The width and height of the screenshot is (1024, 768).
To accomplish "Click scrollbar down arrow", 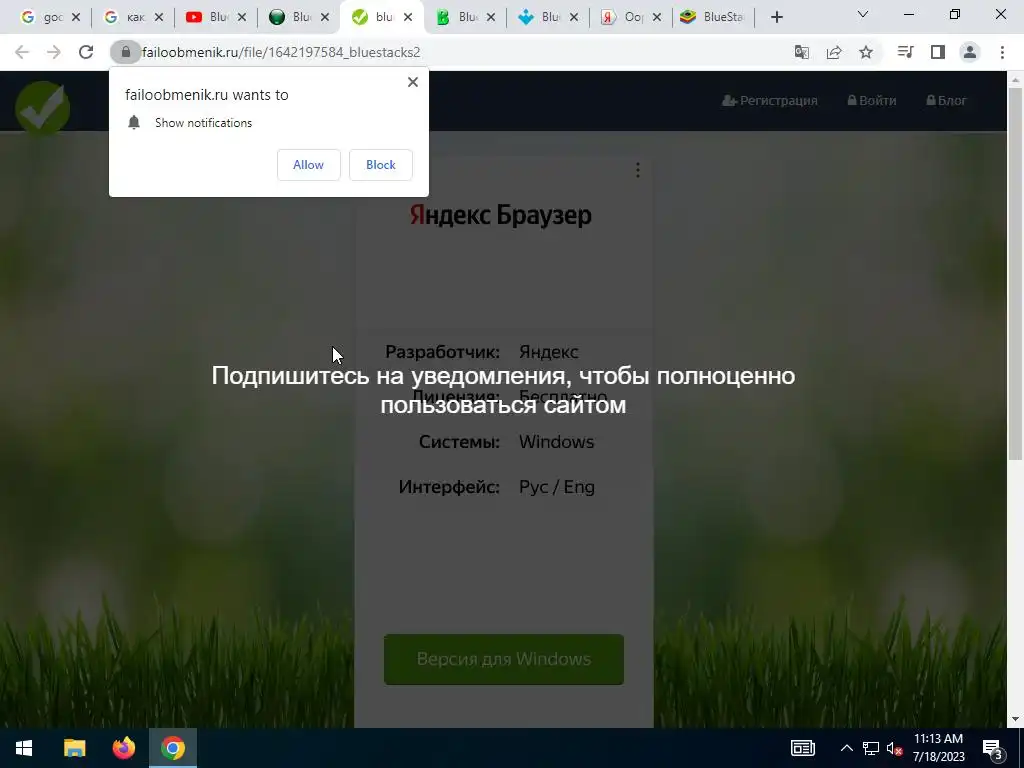I will [x=1015, y=719].
